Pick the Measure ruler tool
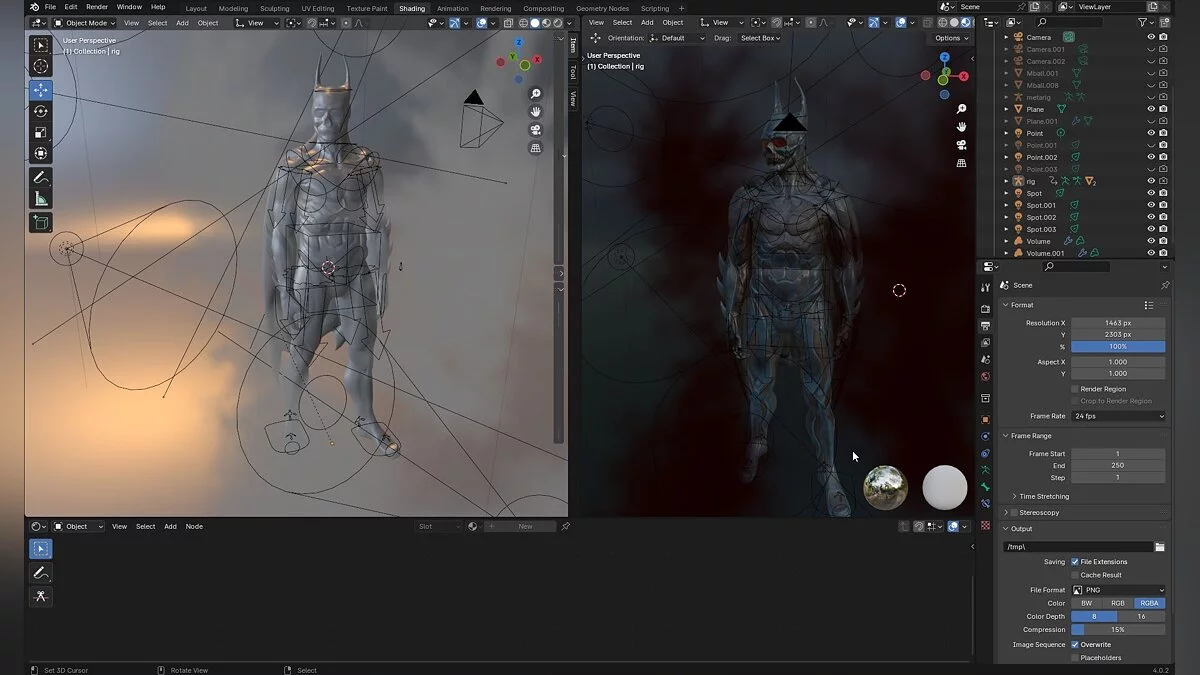This screenshot has height=675, width=1200. [40, 199]
